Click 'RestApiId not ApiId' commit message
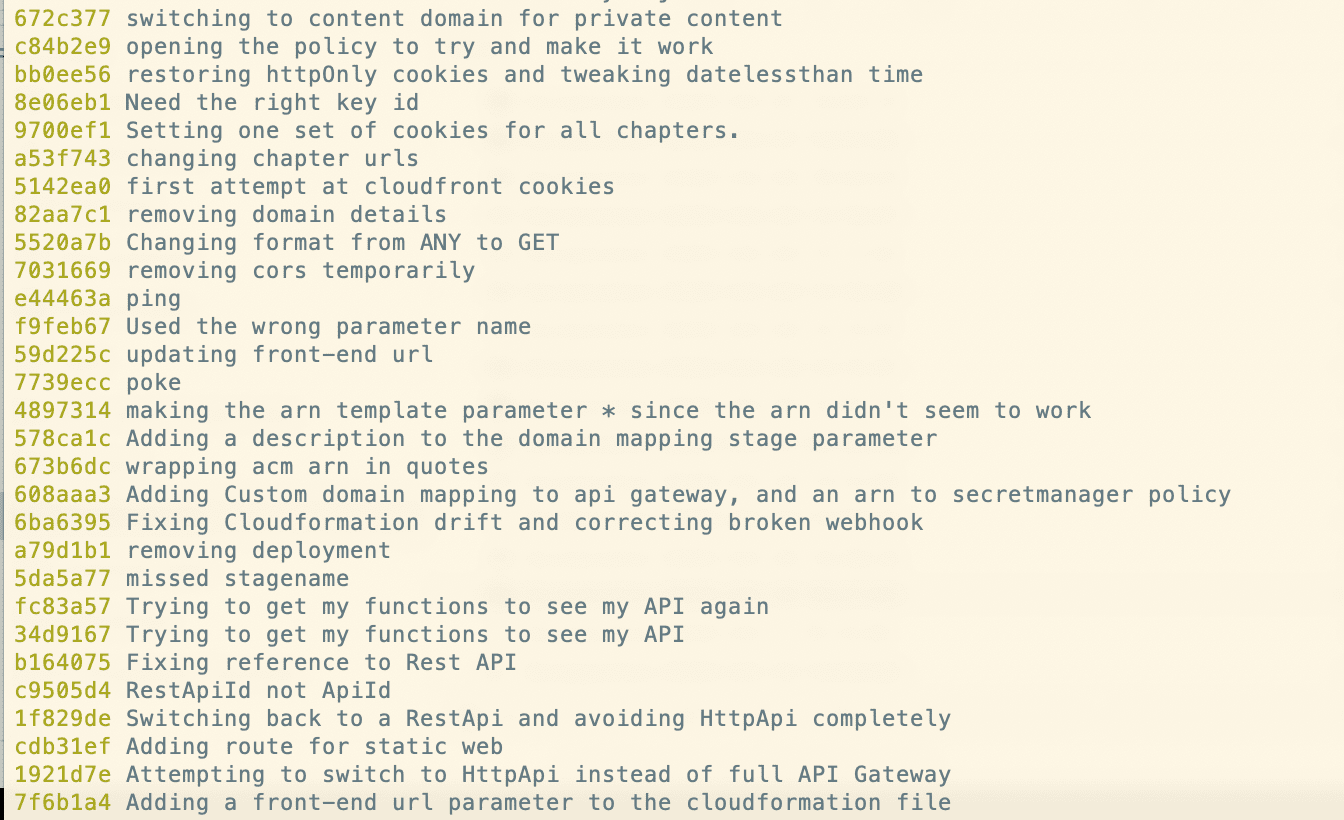Screen dimensions: 1344x820 pyautogui.click(x=258, y=691)
